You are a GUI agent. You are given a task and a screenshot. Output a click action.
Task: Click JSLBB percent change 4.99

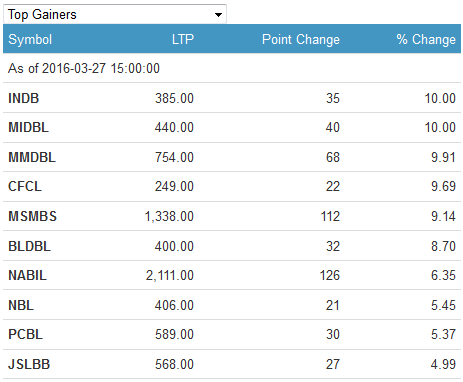(443, 364)
